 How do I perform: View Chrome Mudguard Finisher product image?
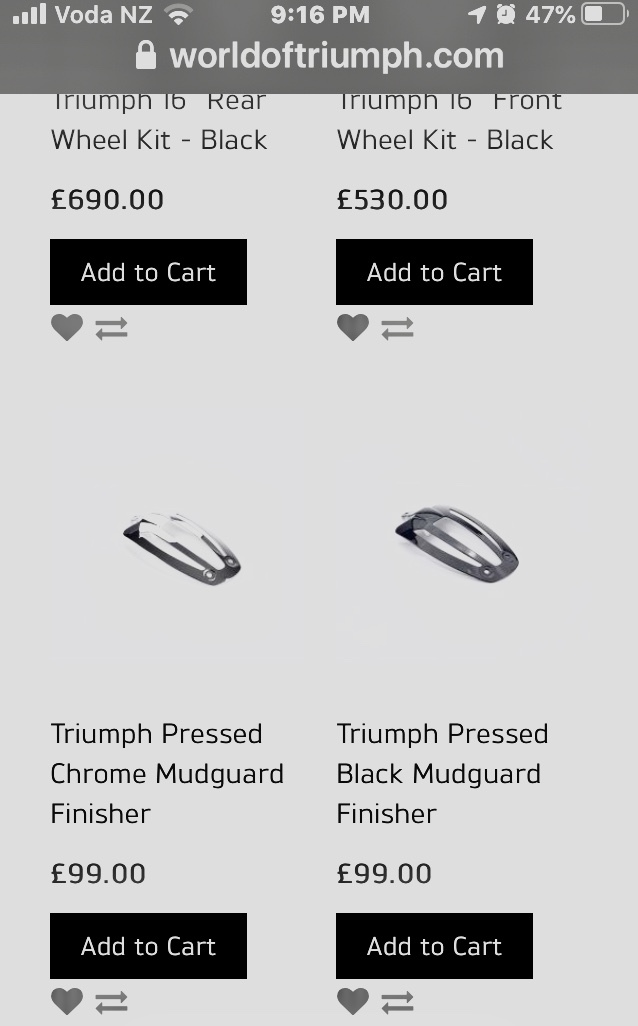coord(183,548)
